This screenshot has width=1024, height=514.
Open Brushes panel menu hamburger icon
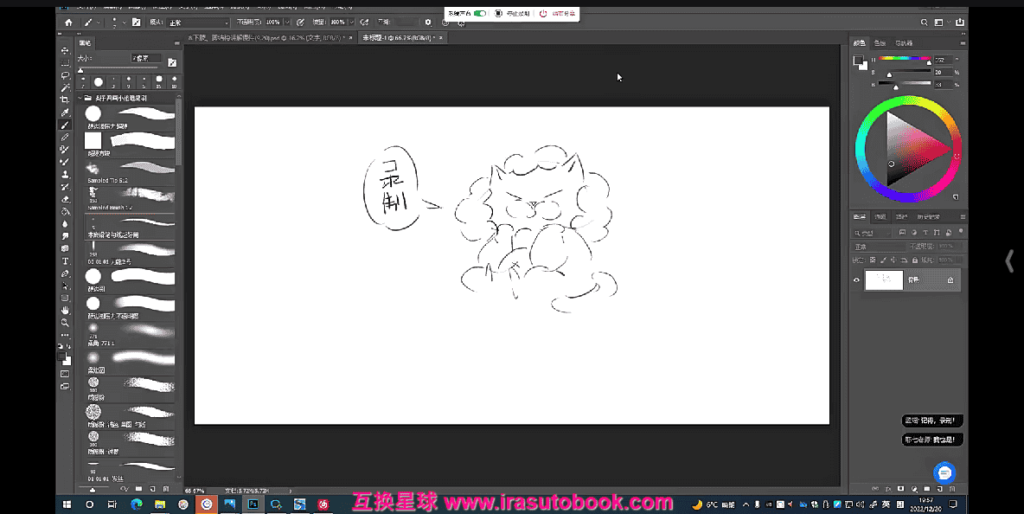click(x=176, y=43)
